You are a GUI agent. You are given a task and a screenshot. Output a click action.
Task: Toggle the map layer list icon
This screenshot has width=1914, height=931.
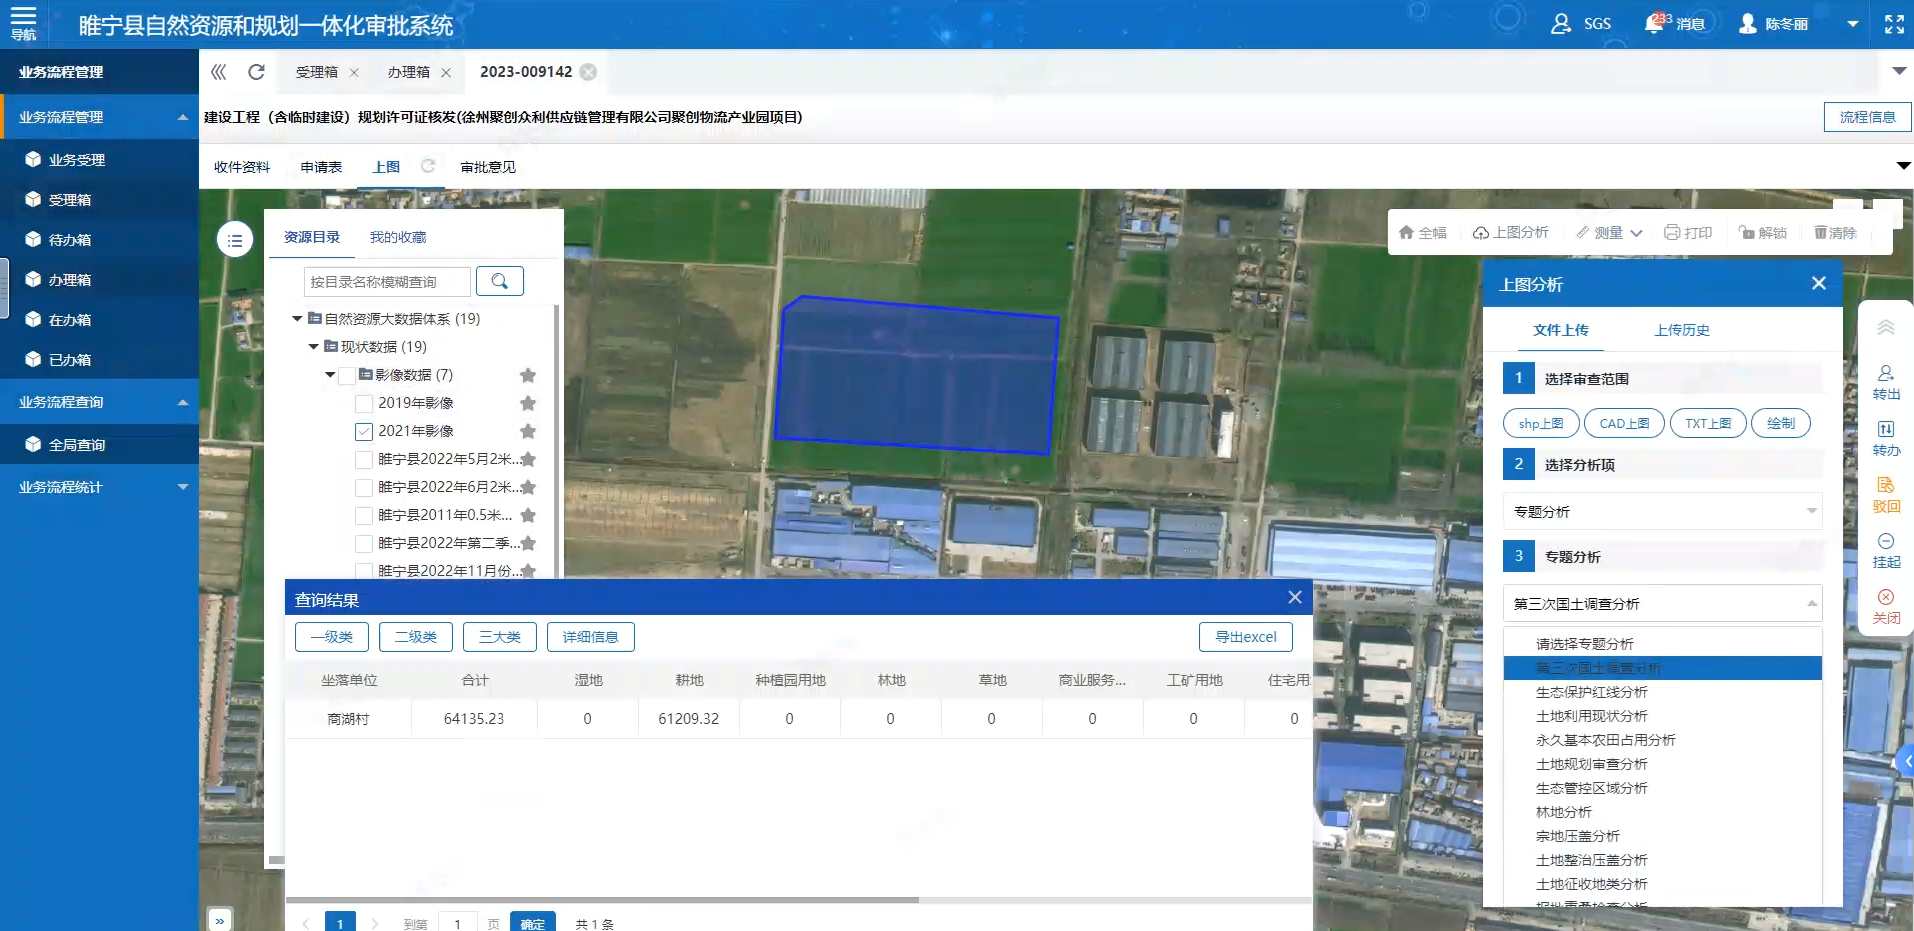tap(235, 240)
